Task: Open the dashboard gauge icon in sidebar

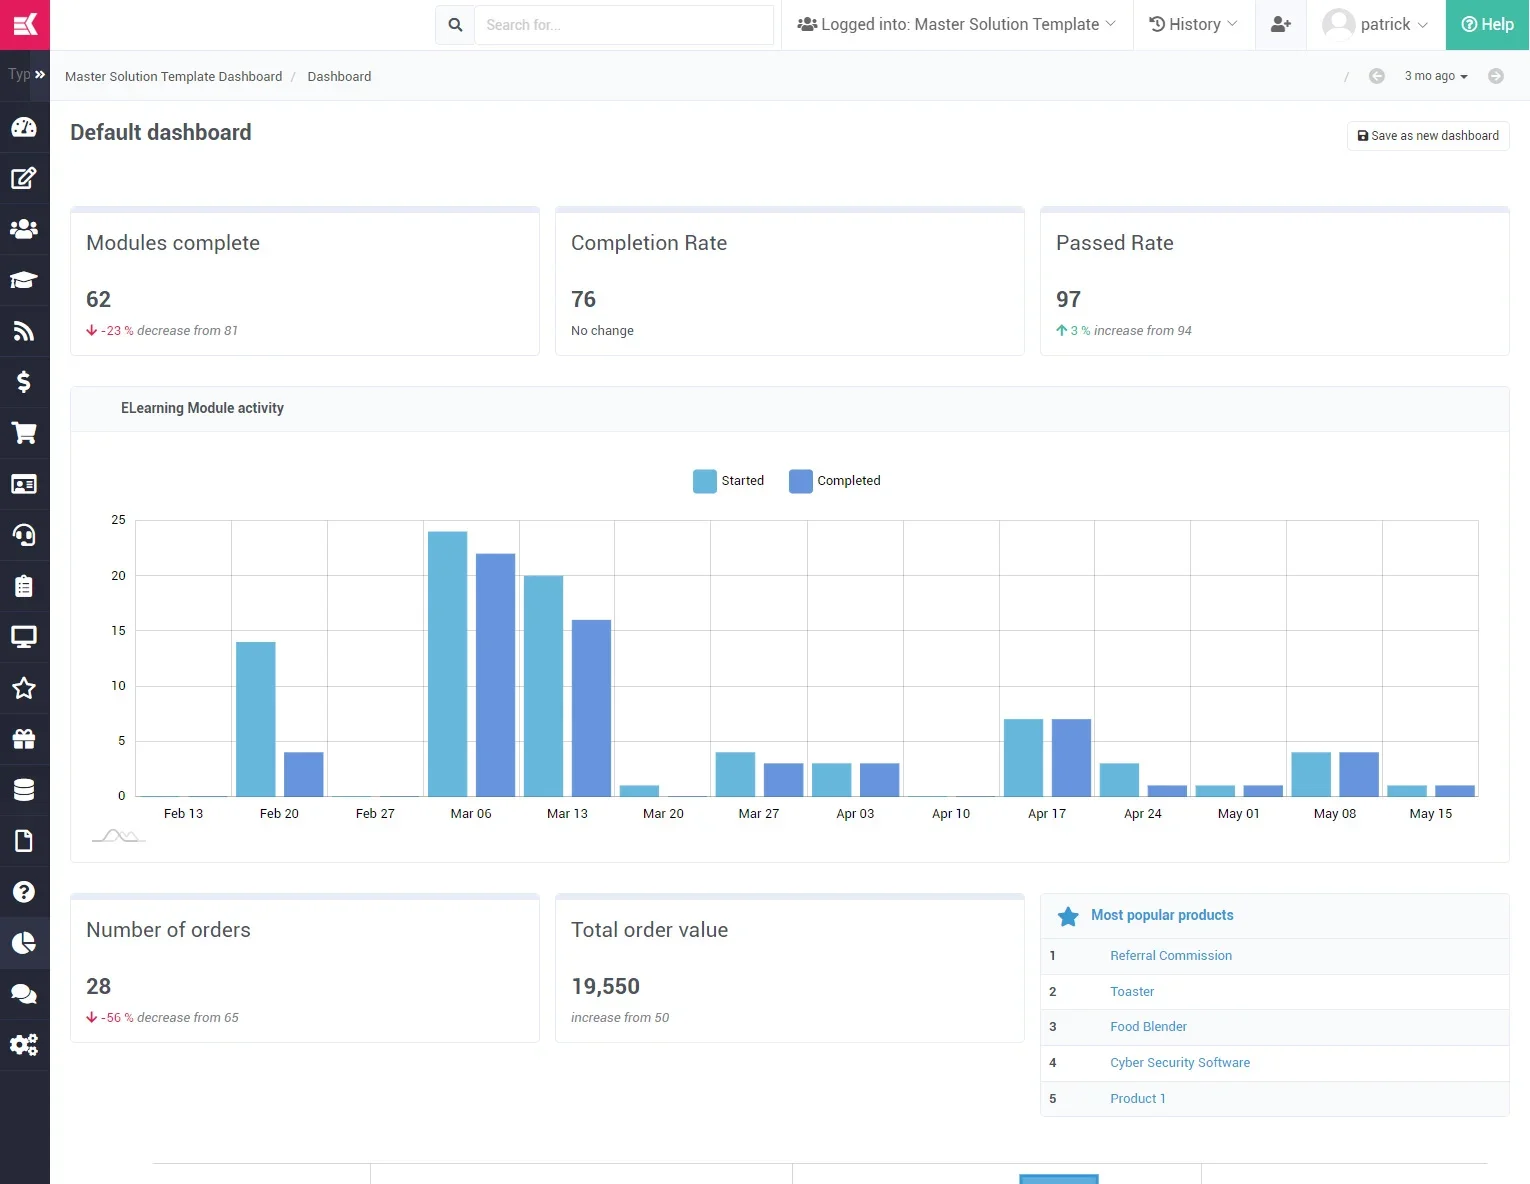Action: 24,127
